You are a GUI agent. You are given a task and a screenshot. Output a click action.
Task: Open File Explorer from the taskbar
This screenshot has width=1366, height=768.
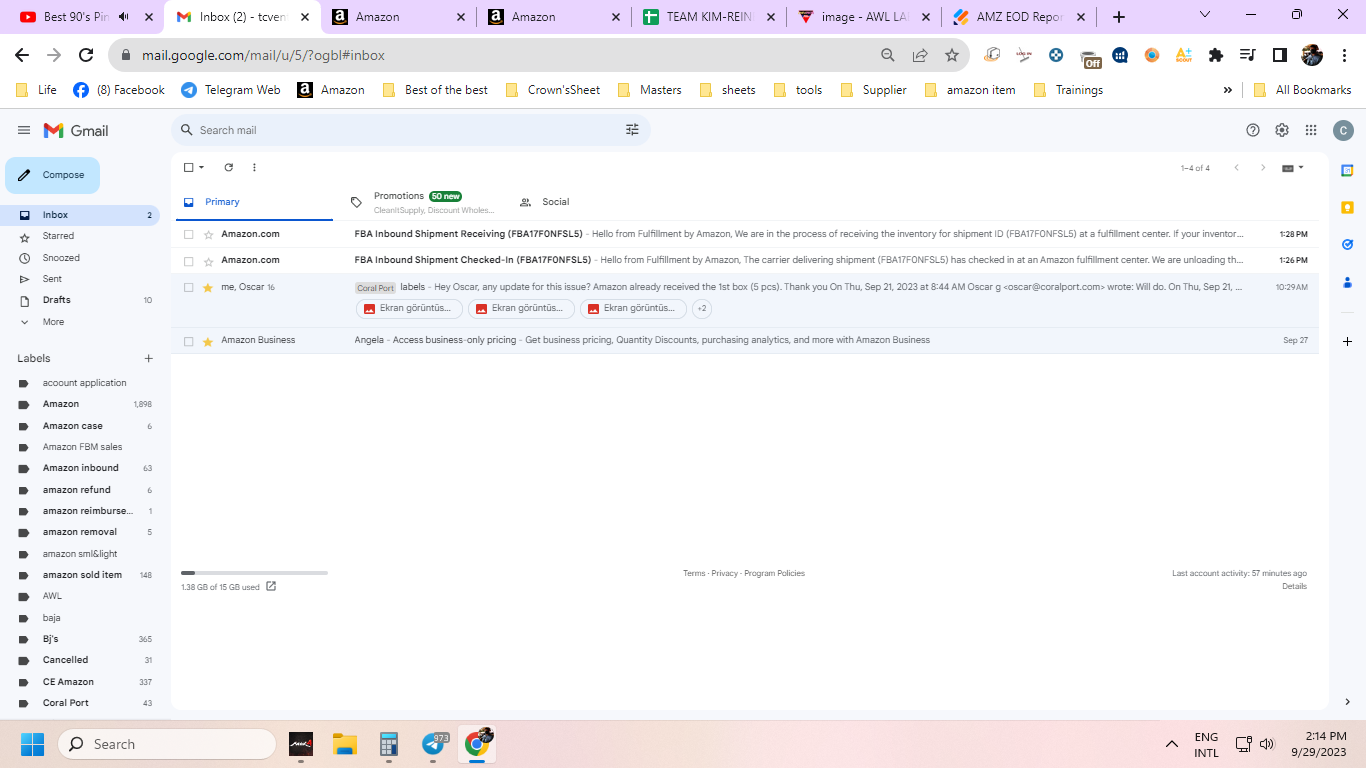coord(345,744)
